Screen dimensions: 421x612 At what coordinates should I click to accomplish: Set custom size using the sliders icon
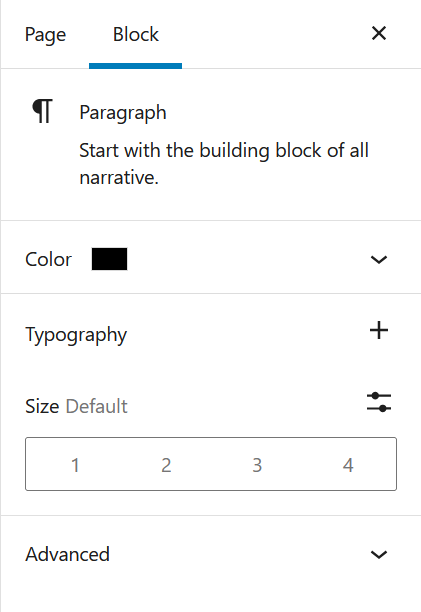click(x=379, y=402)
